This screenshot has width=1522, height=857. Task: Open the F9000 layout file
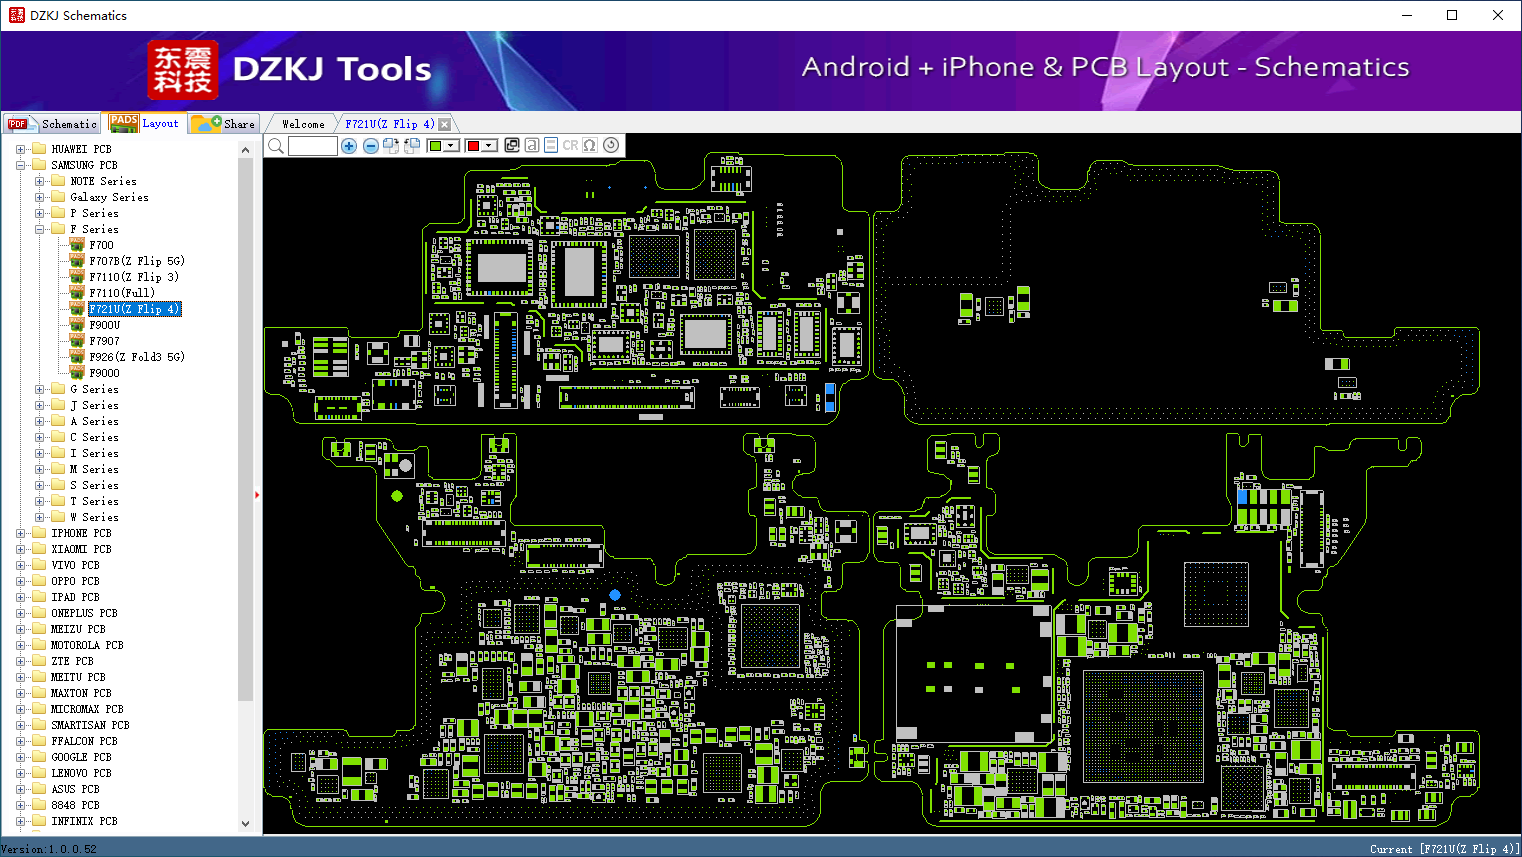click(104, 373)
